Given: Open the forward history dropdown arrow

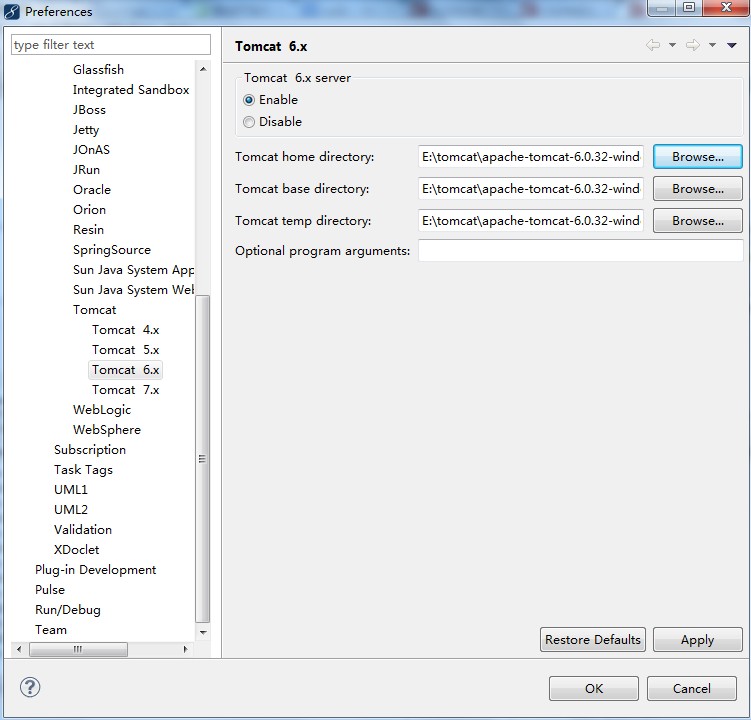Looking at the screenshot, I should (712, 45).
